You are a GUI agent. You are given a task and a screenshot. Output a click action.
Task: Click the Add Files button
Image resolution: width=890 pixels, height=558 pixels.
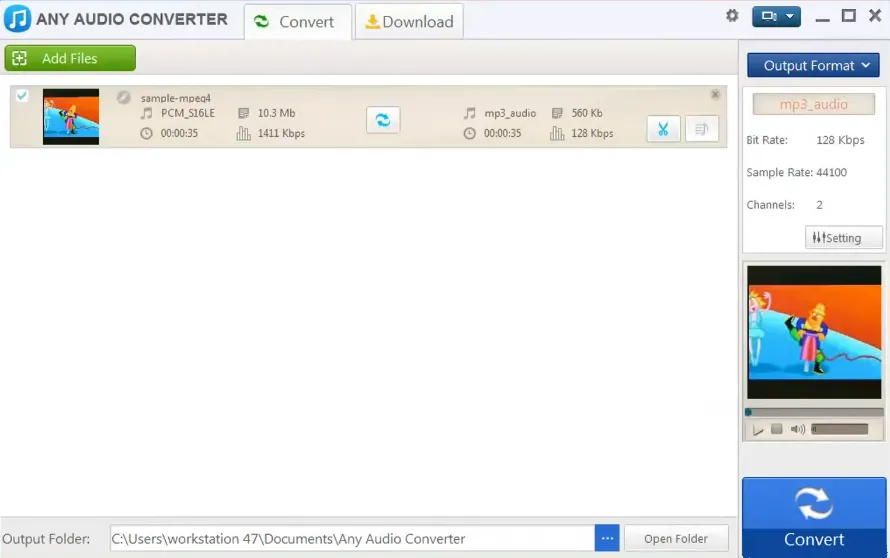click(x=70, y=58)
